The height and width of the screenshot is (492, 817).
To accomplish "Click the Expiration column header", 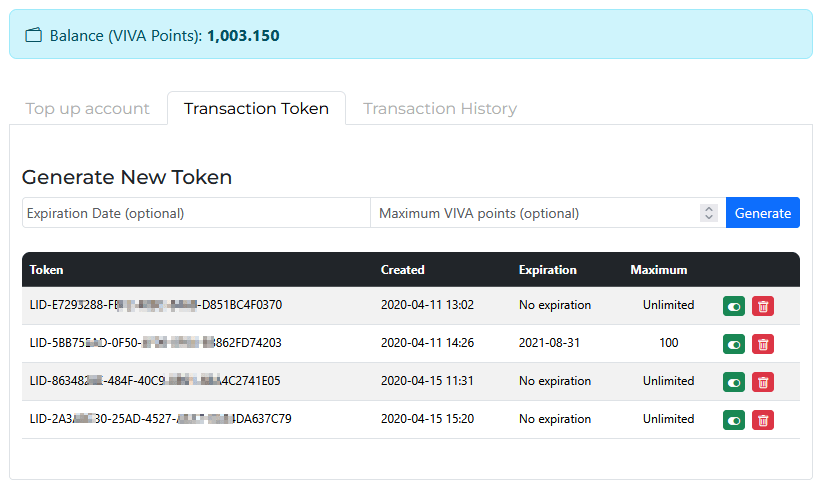I will [548, 270].
